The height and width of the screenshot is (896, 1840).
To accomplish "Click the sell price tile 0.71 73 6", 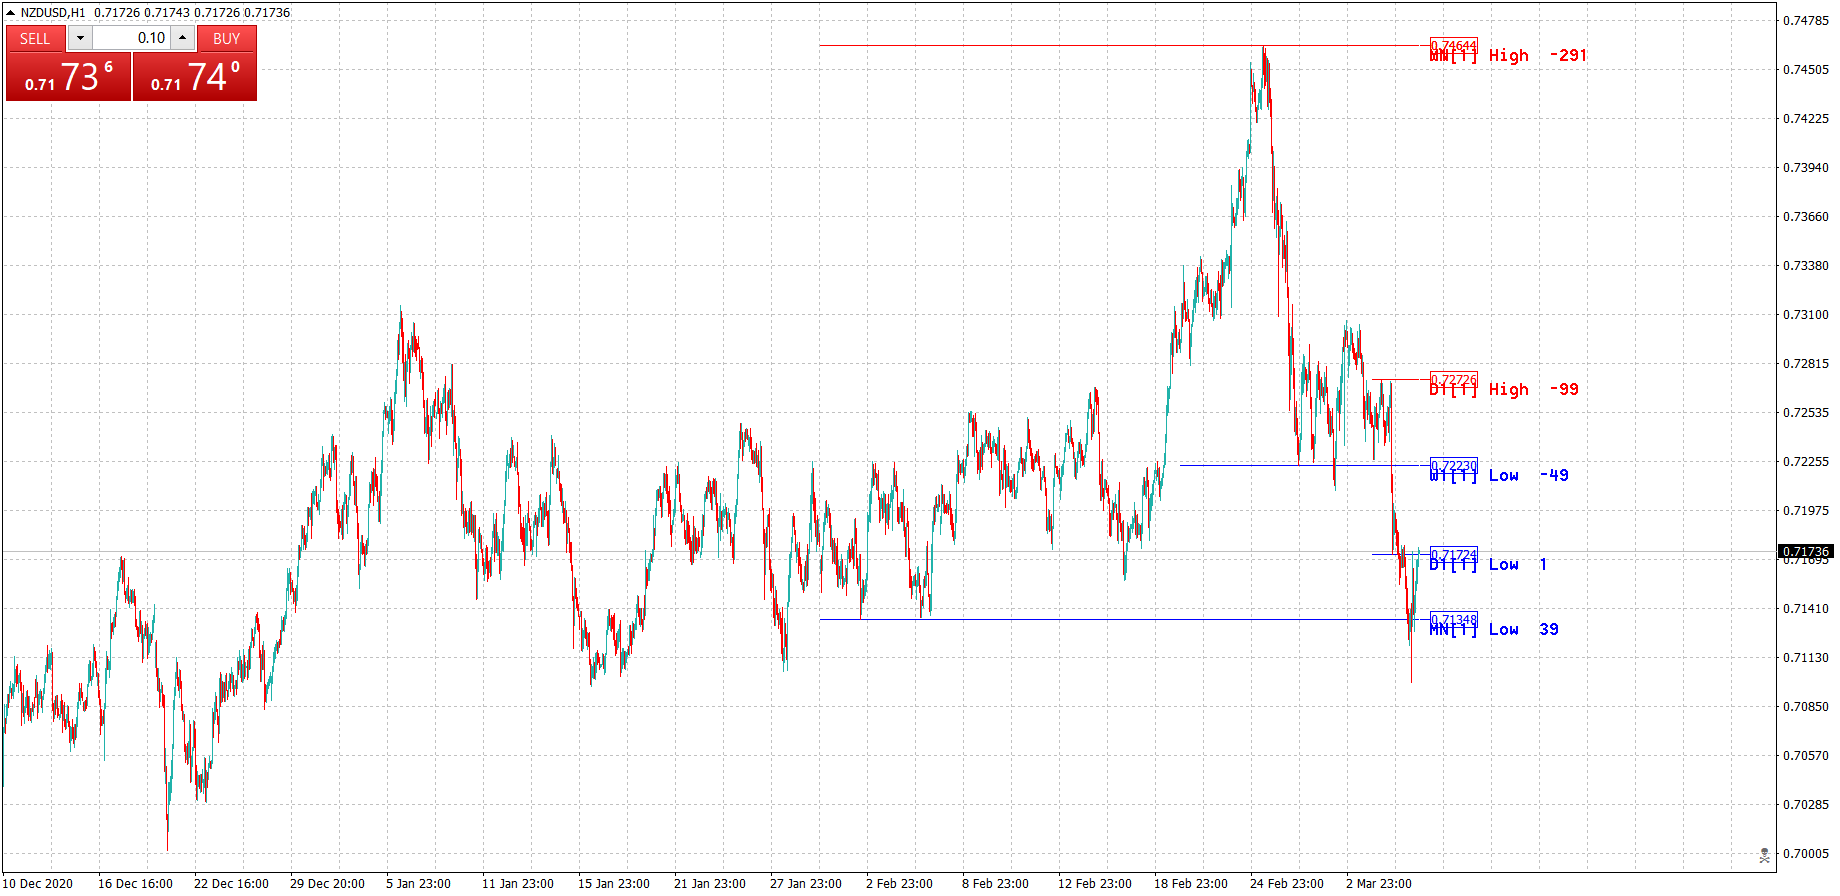I will click(x=69, y=77).
